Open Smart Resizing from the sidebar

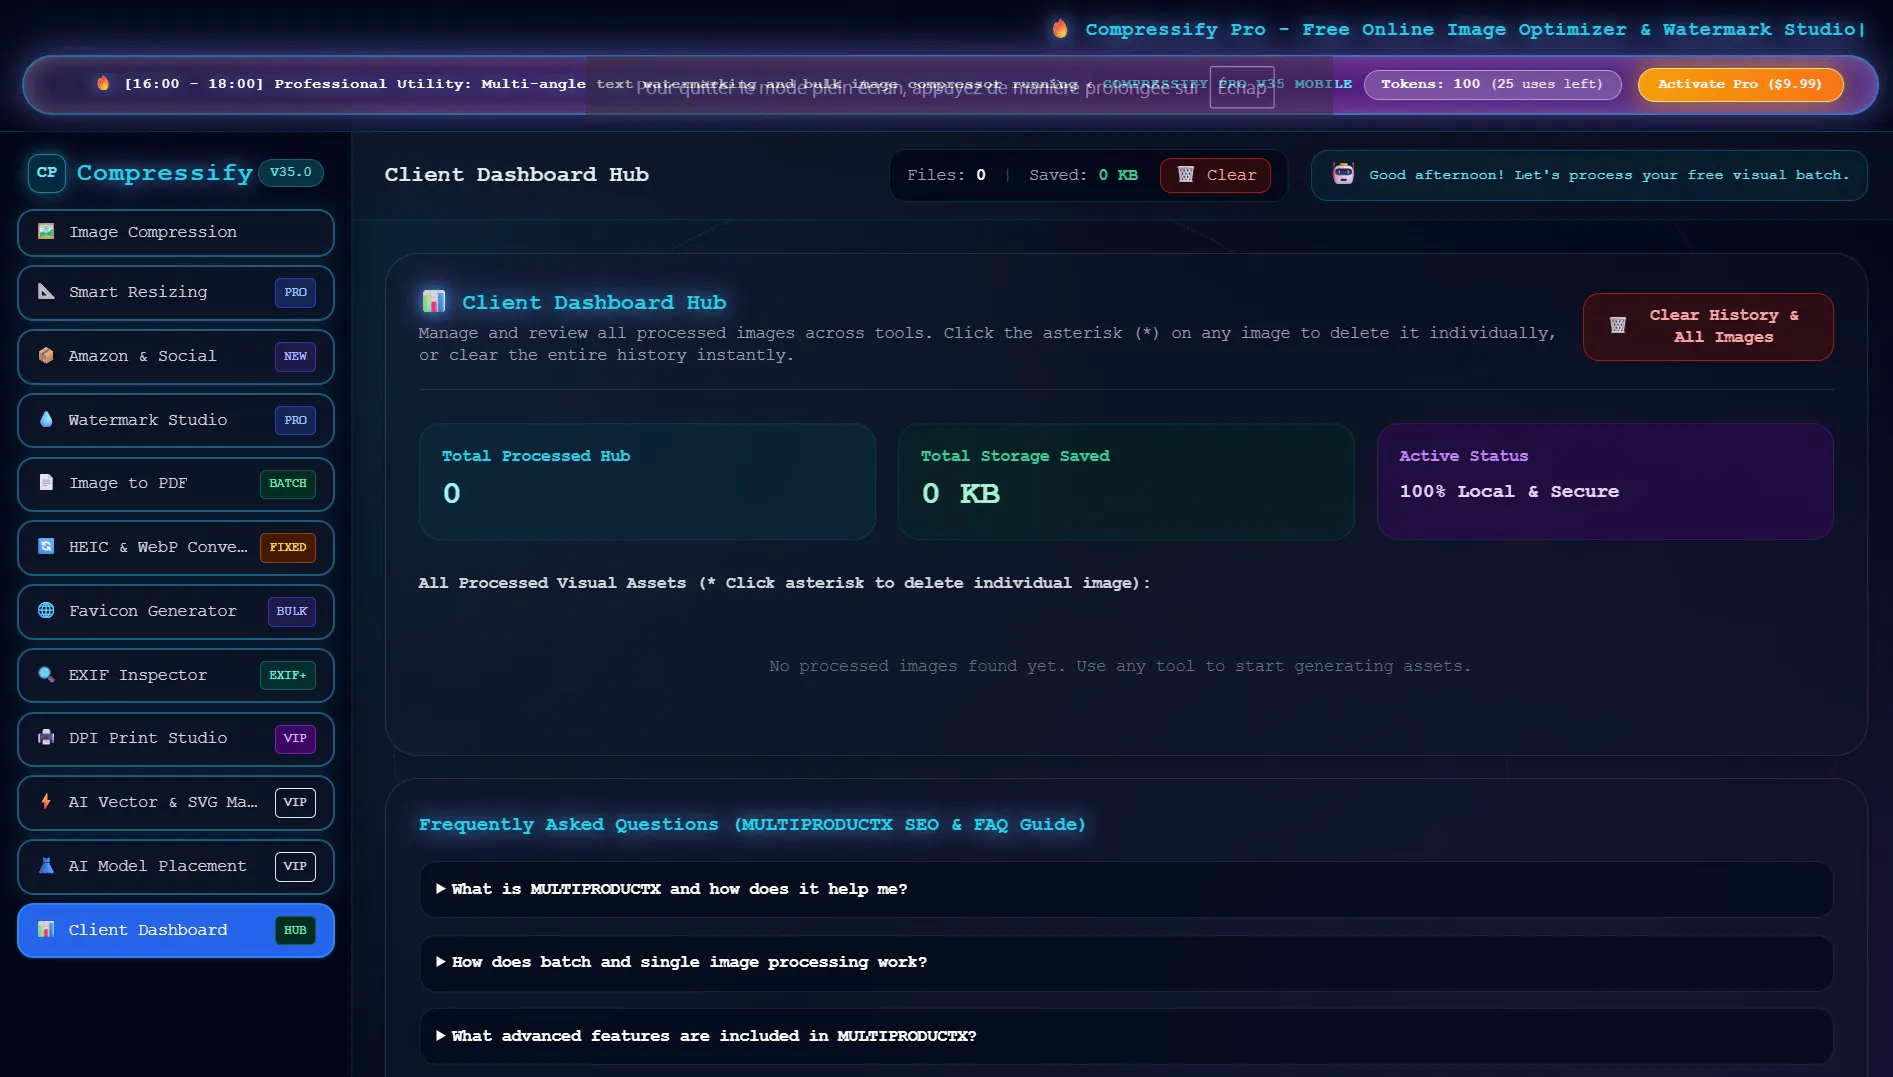pyautogui.click(x=176, y=292)
